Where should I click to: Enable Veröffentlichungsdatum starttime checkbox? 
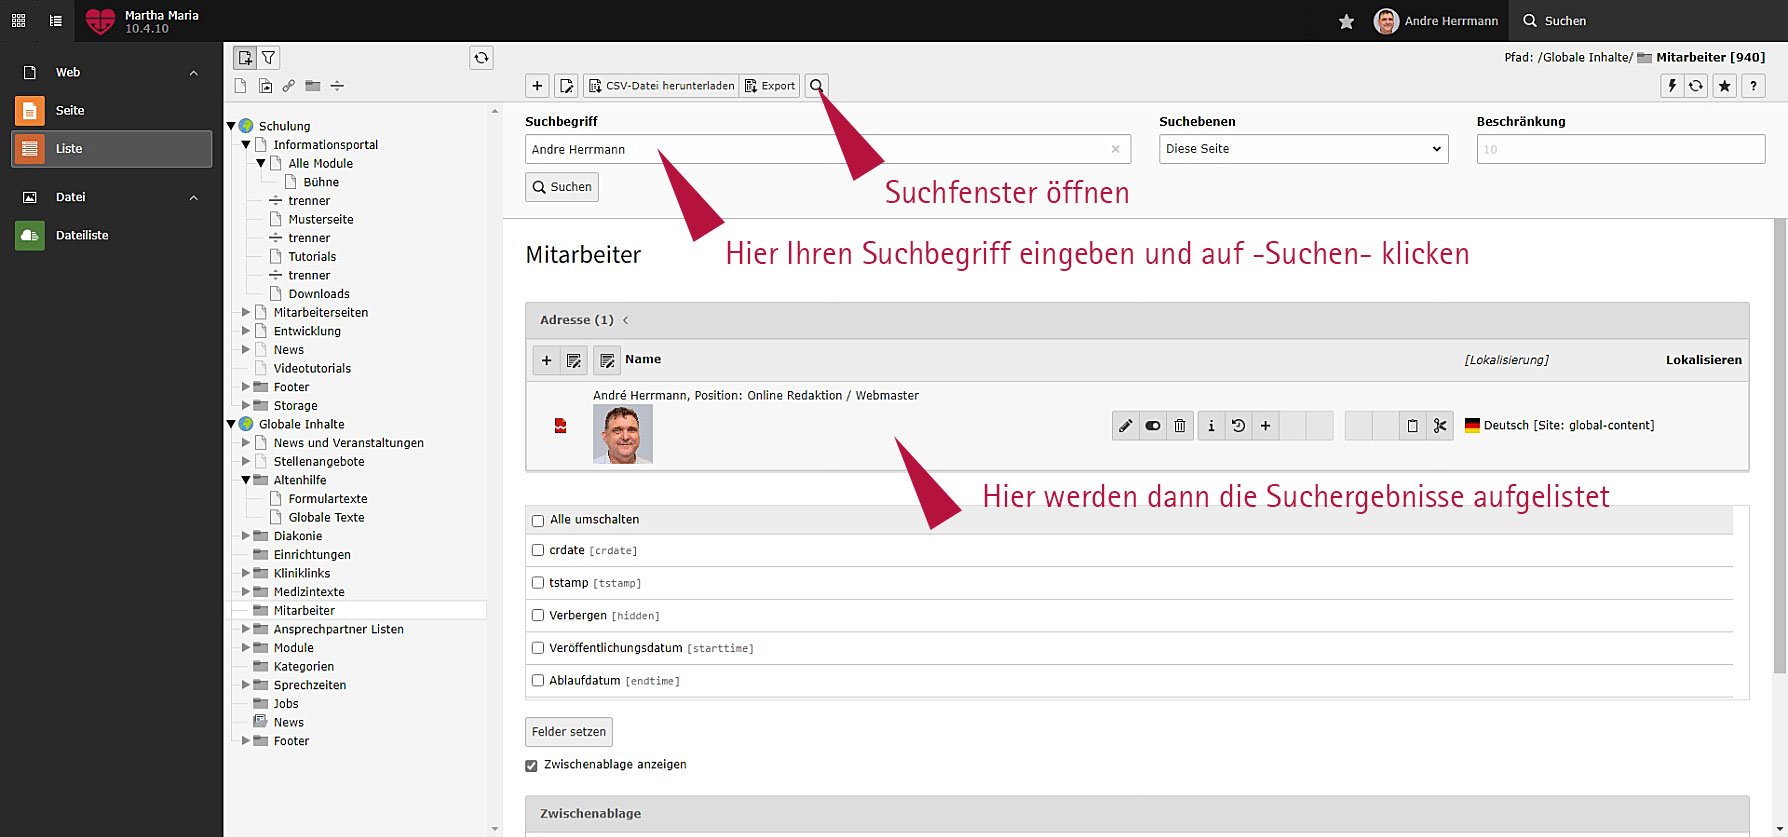[538, 648]
